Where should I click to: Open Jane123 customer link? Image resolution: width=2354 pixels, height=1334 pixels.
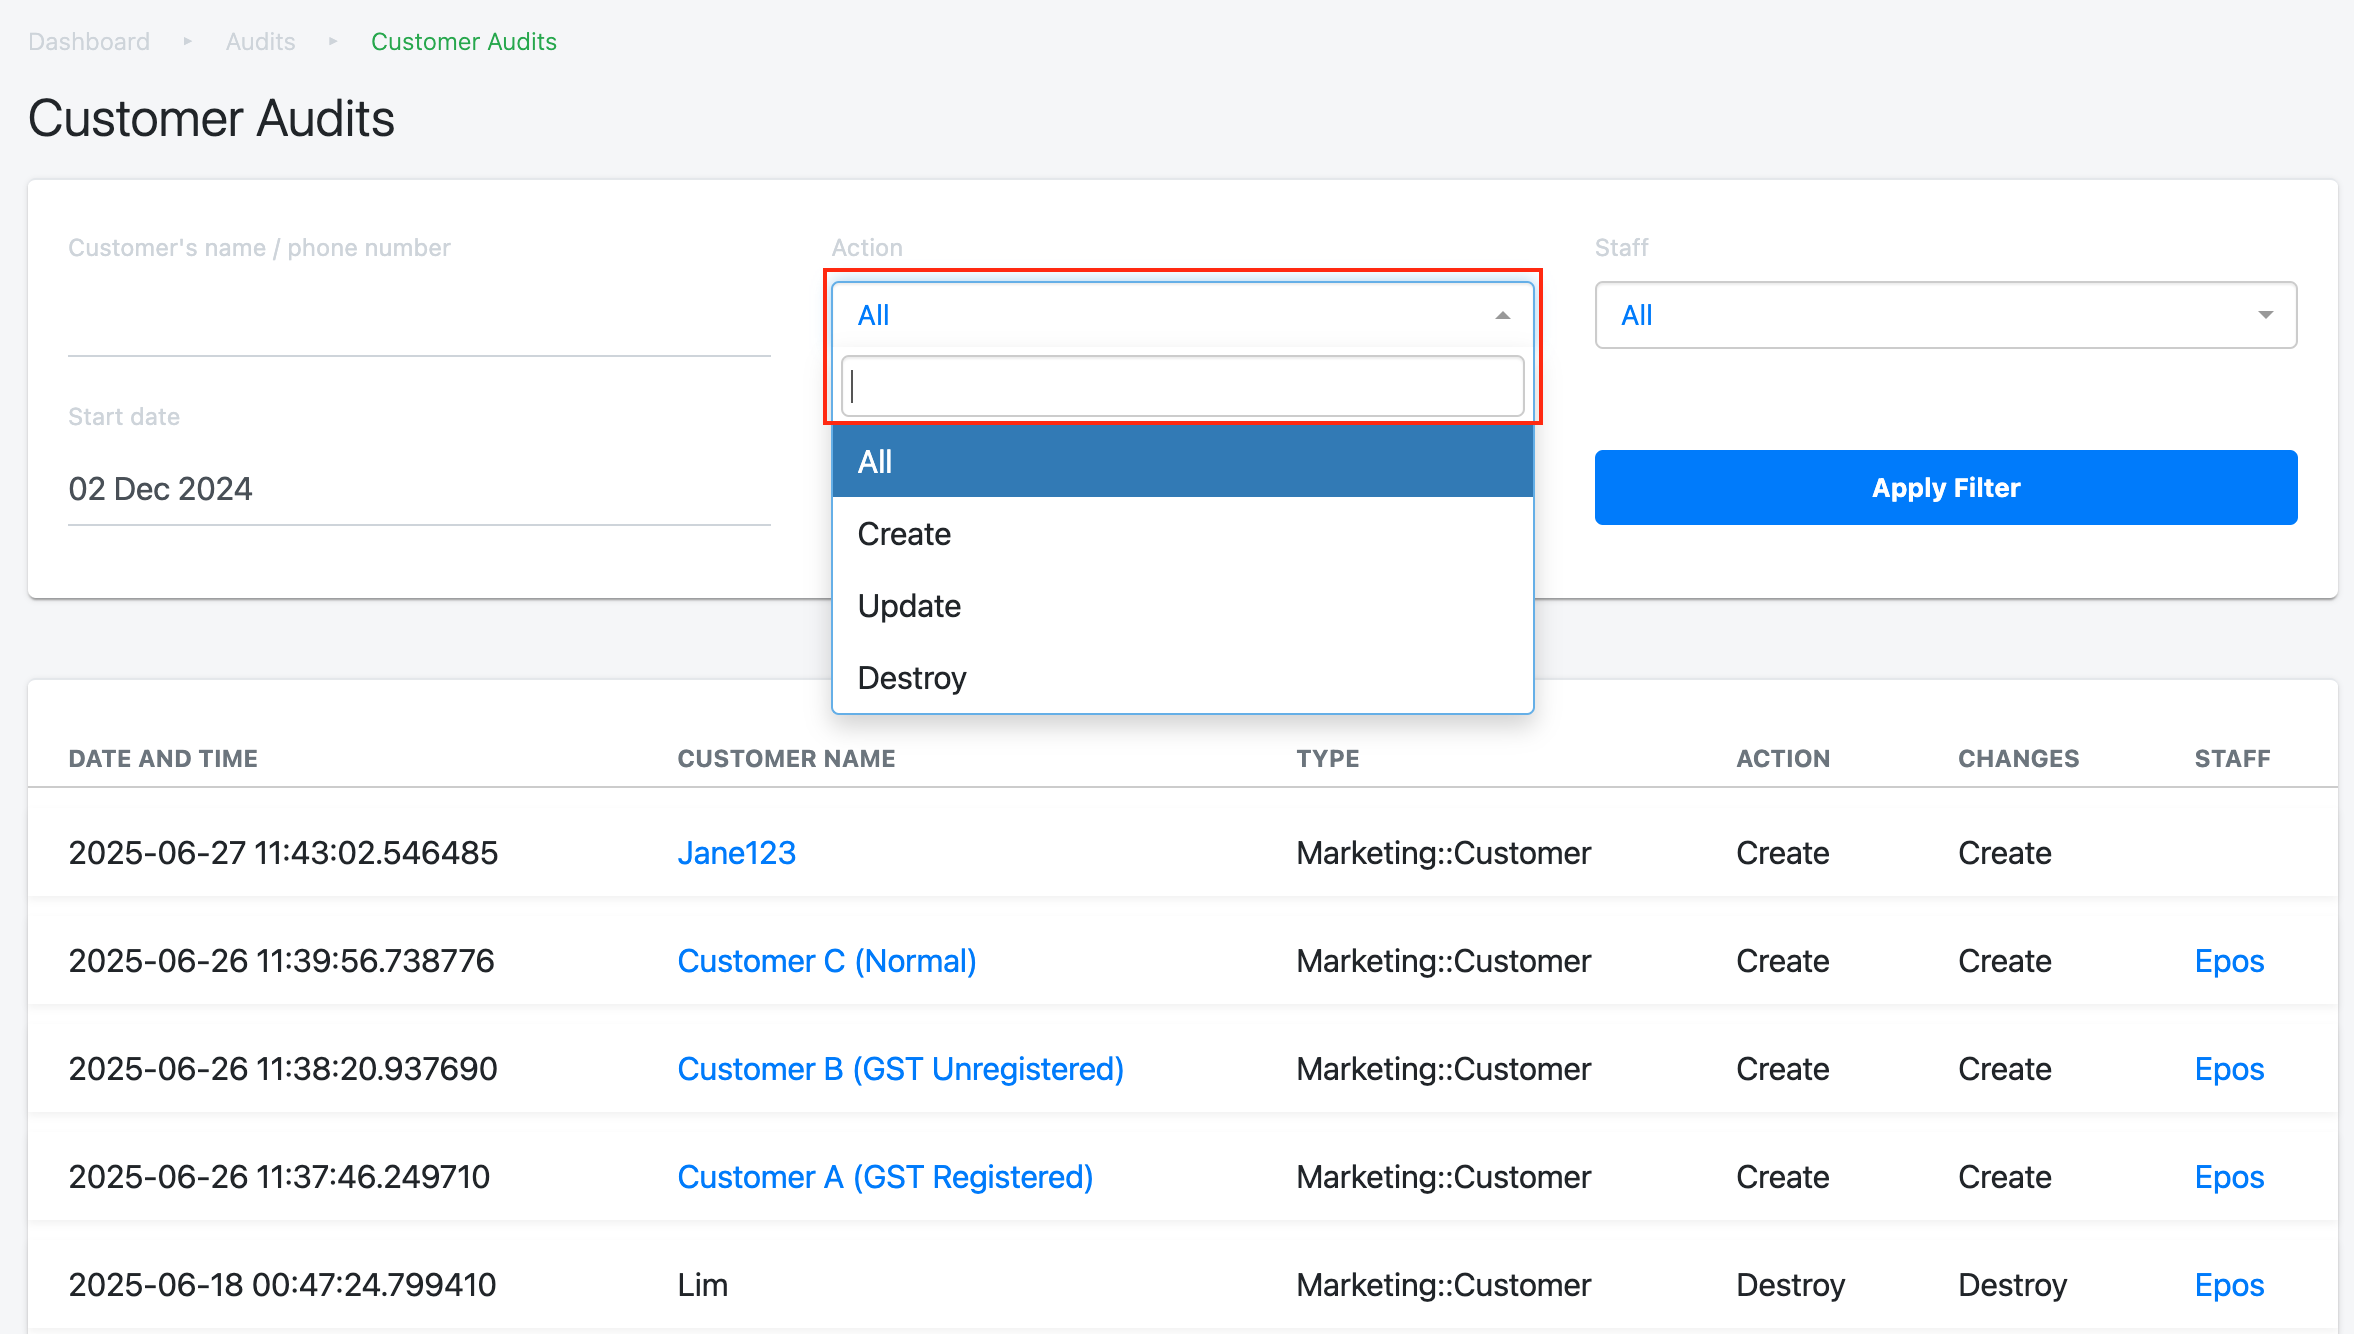click(736, 853)
